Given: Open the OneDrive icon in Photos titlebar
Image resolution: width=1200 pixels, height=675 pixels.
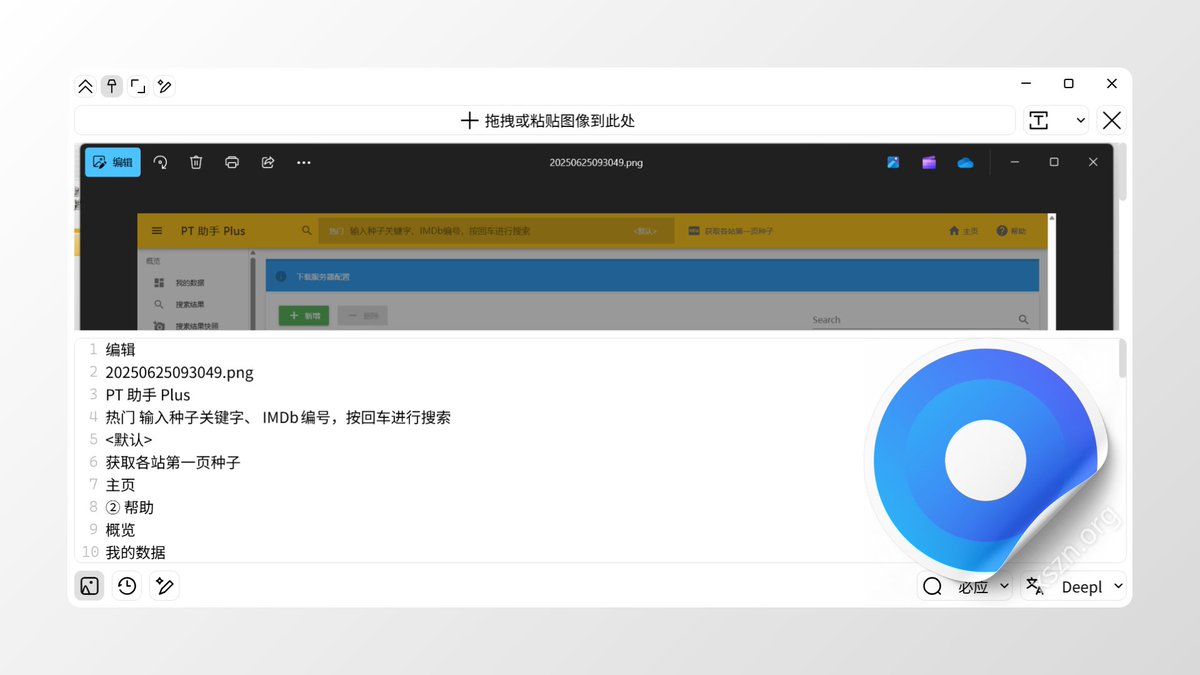Looking at the screenshot, I should coord(964,161).
